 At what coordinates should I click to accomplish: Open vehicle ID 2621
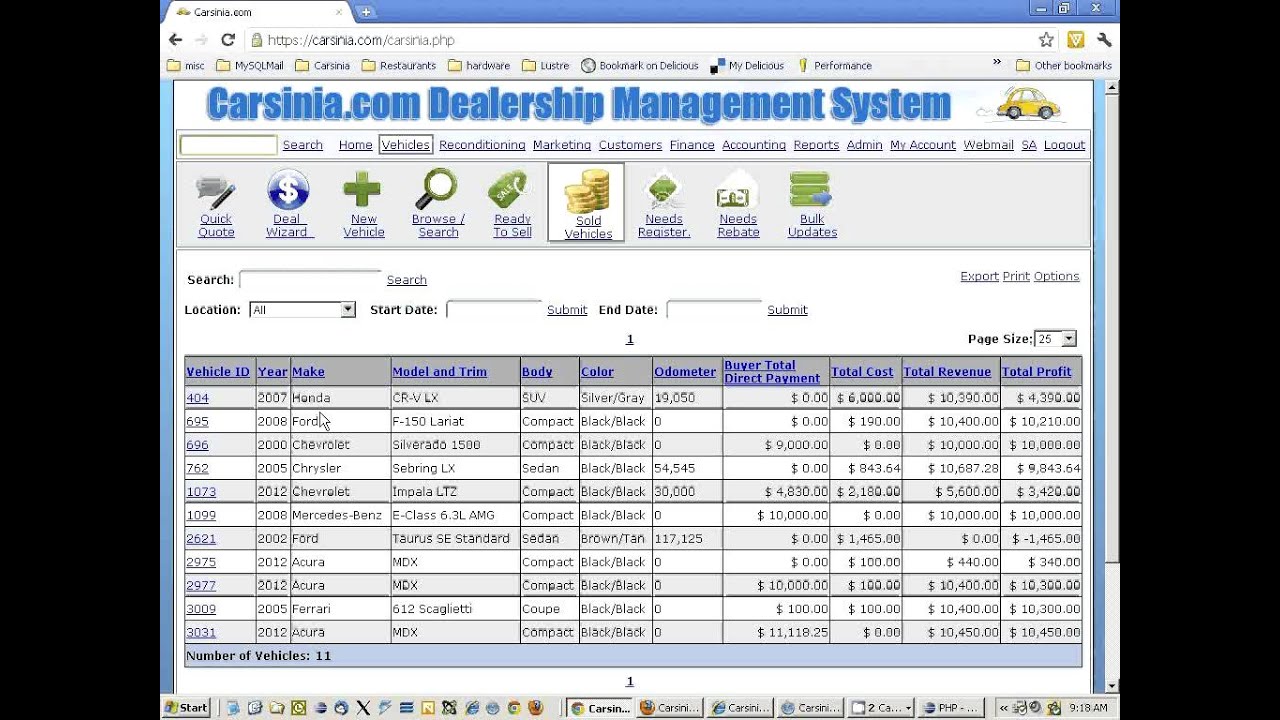coord(201,538)
